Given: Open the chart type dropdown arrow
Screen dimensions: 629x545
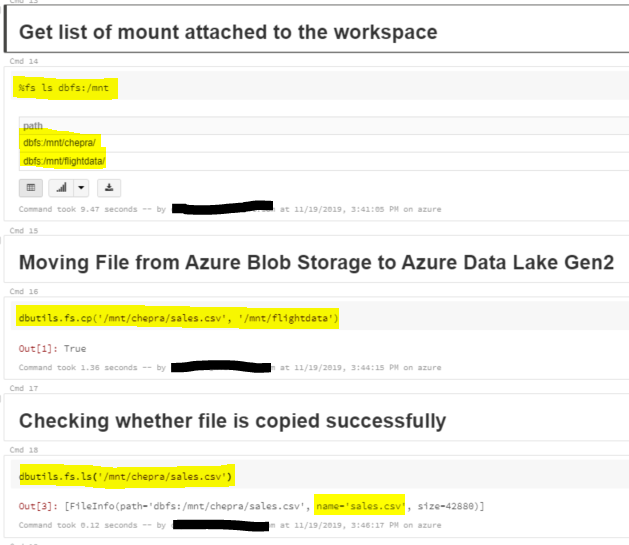Looking at the screenshot, I should coord(81,188).
